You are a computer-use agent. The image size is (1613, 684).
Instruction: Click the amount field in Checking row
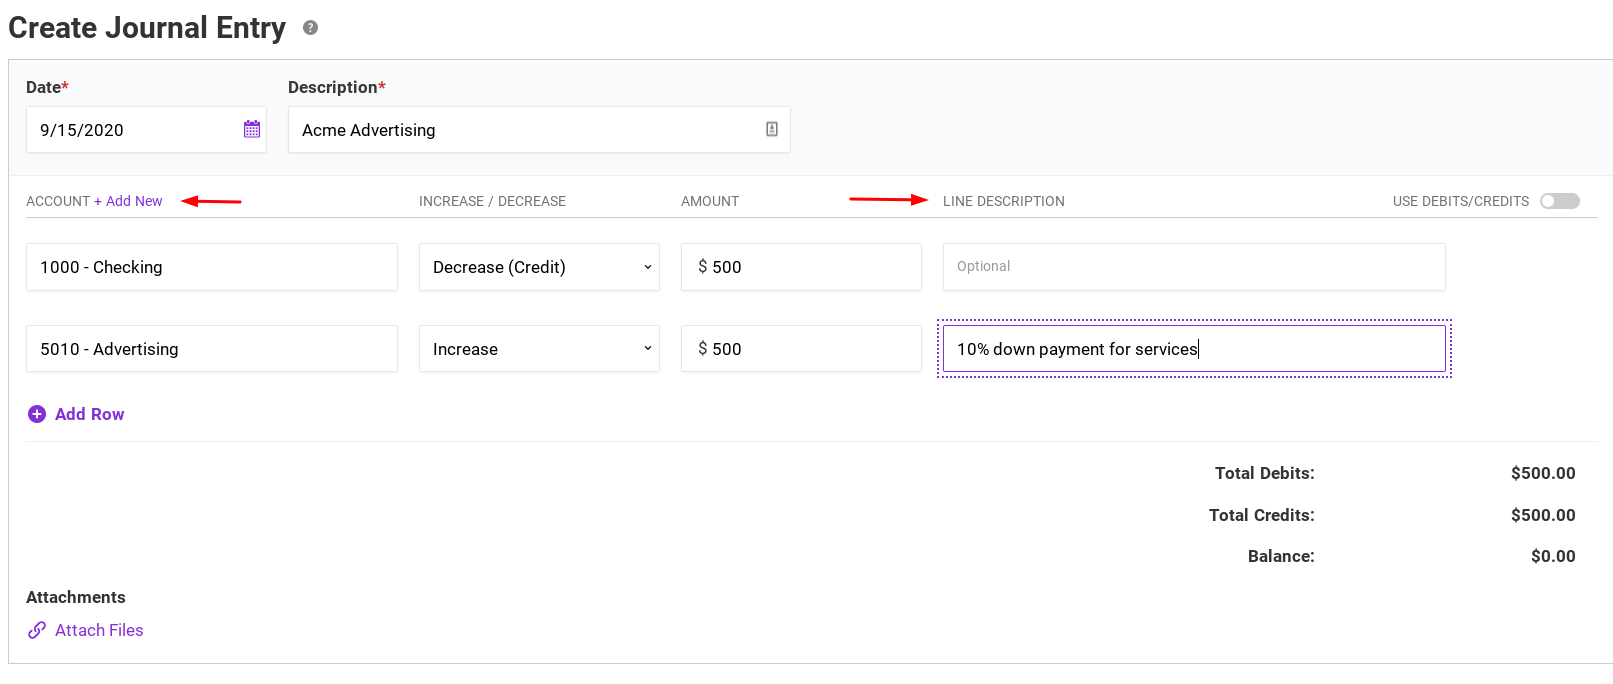point(800,267)
